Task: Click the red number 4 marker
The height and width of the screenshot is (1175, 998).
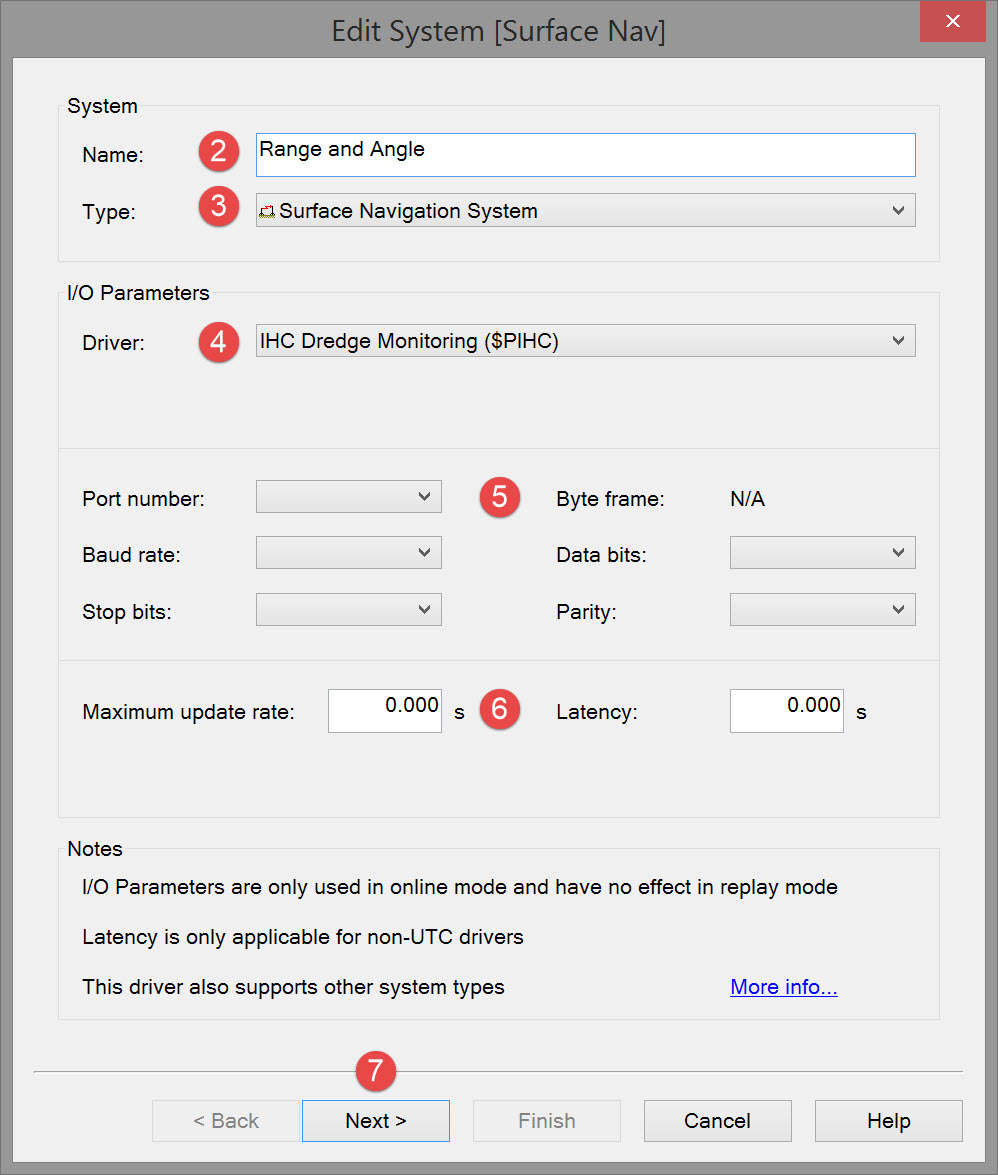Action: point(219,343)
